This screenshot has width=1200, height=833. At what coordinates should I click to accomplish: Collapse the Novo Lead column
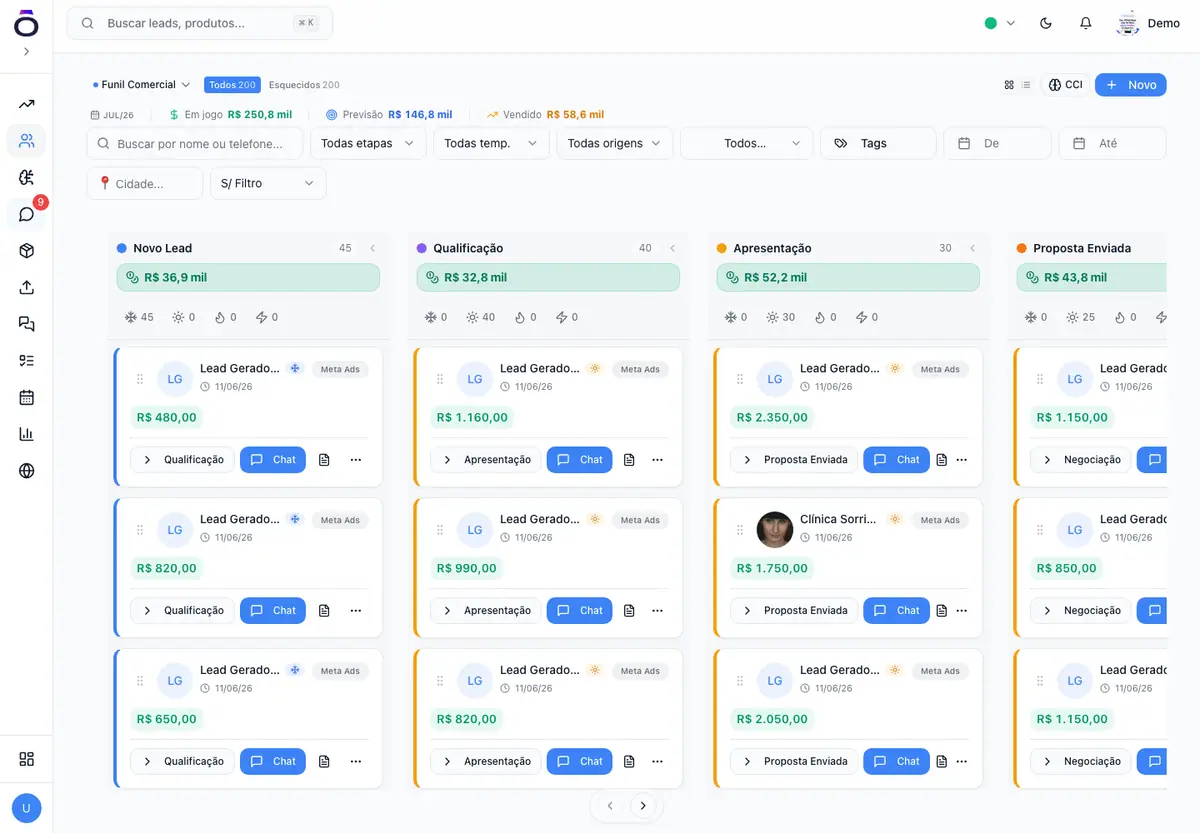click(x=372, y=248)
